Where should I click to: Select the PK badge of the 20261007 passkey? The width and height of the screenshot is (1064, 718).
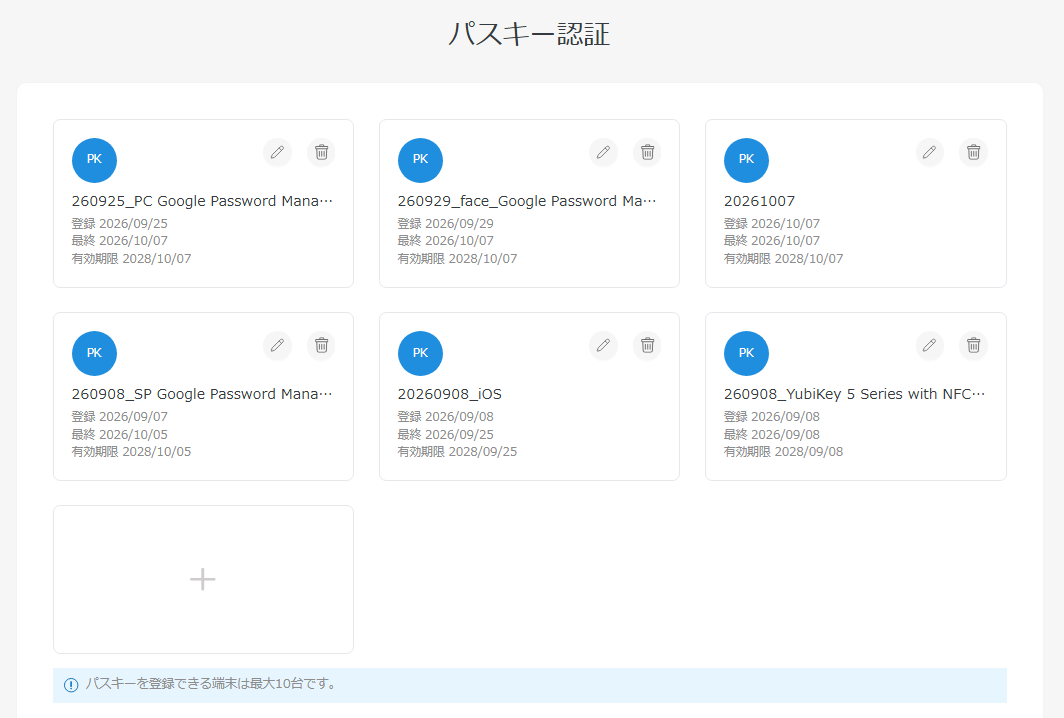click(x=746, y=160)
